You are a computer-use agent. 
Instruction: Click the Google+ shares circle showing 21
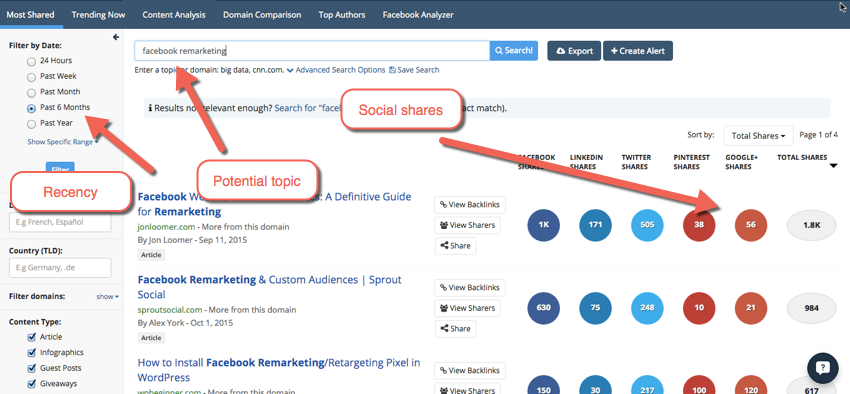pos(751,308)
